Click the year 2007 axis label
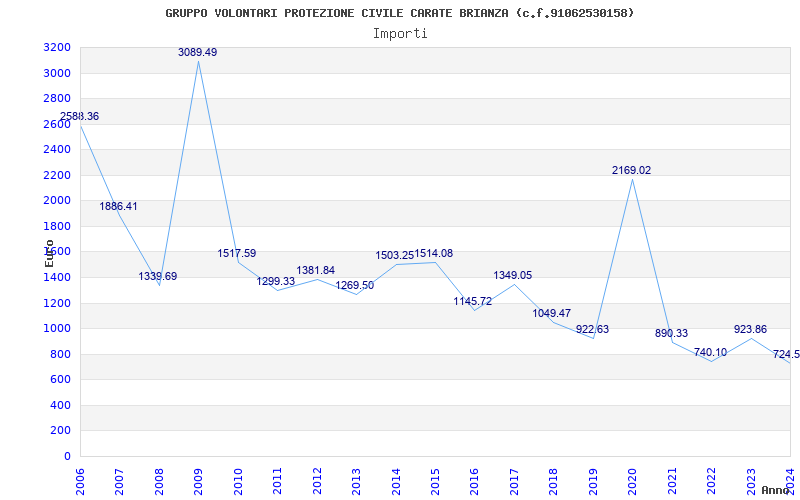800x500 pixels. pyautogui.click(x=120, y=482)
